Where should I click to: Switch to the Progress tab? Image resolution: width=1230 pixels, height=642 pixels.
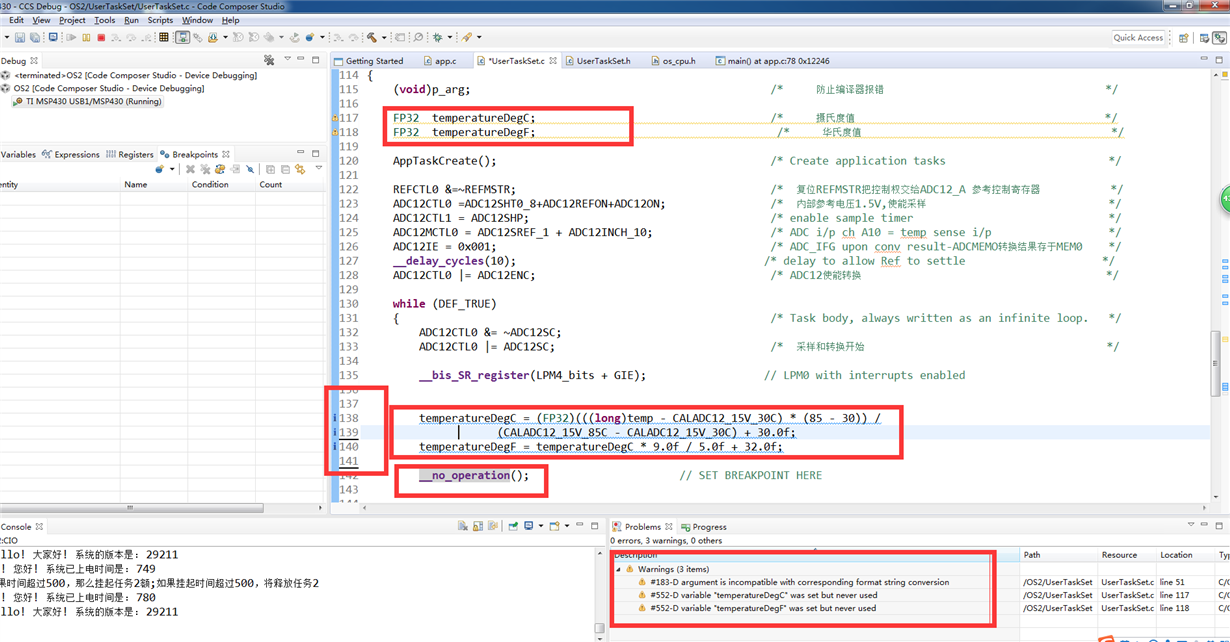point(704,526)
